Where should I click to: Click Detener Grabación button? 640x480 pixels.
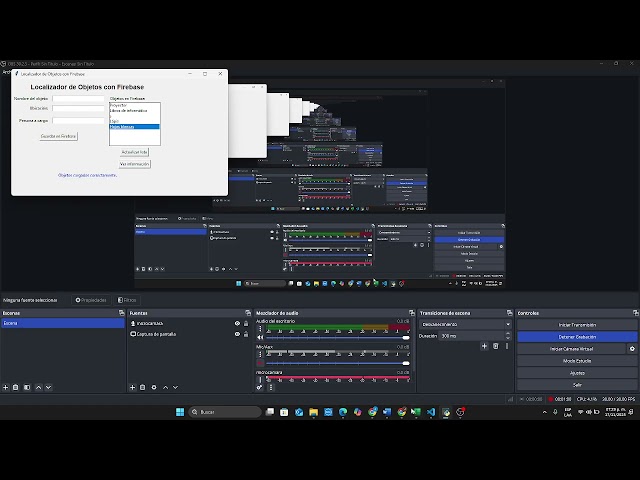[577, 337]
